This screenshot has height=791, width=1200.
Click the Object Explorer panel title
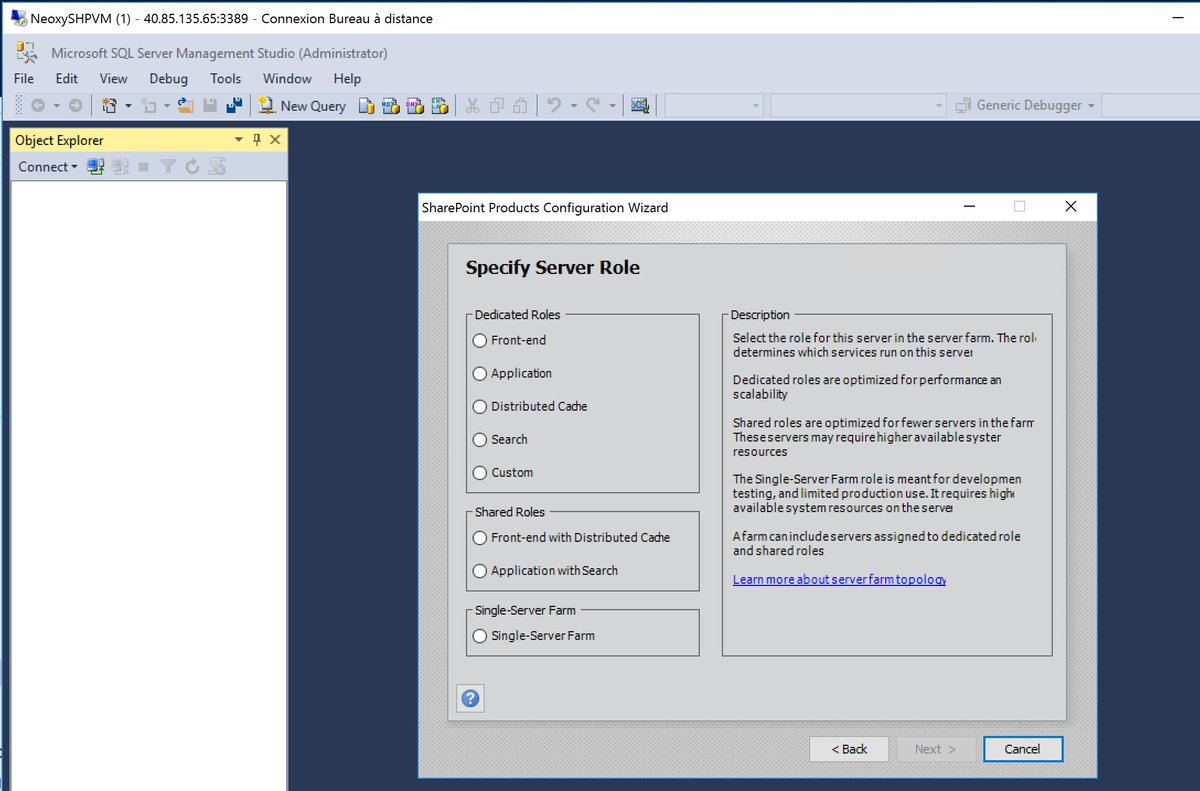tap(59, 140)
